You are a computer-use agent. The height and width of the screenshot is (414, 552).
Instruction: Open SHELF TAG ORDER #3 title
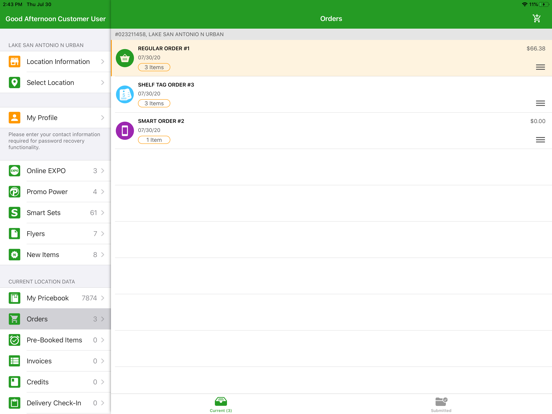click(166, 85)
